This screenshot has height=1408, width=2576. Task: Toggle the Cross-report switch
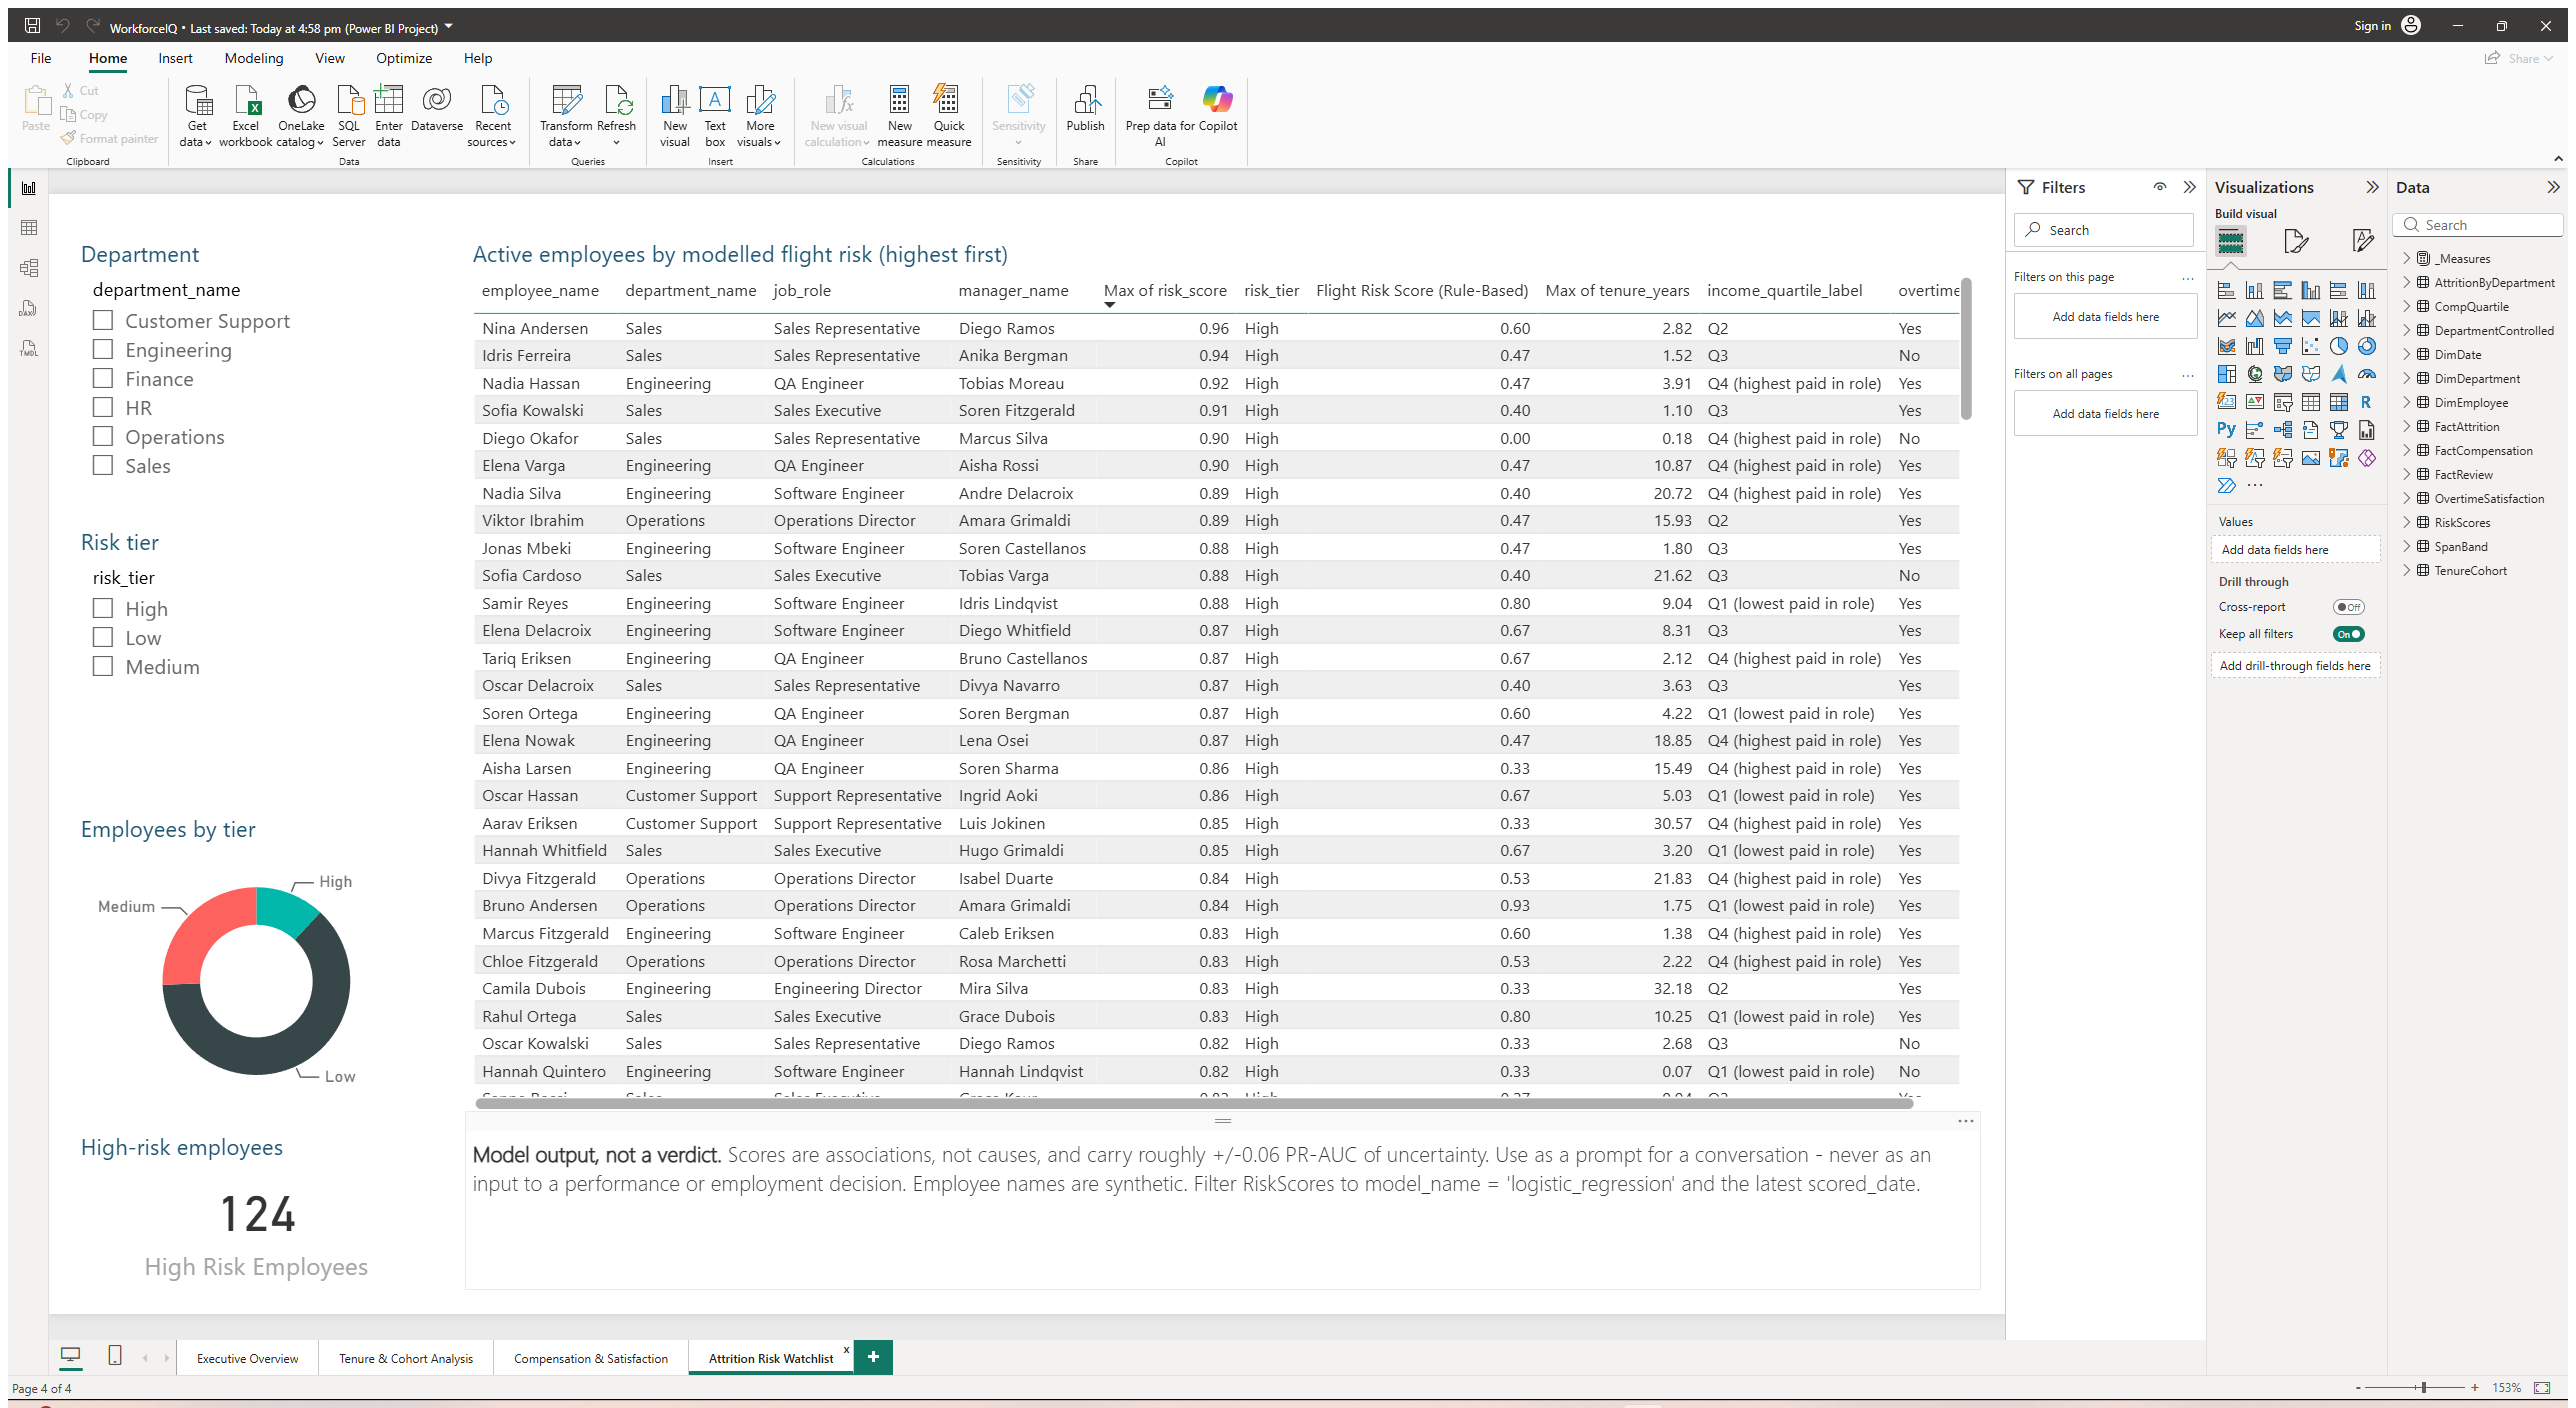(x=2348, y=607)
